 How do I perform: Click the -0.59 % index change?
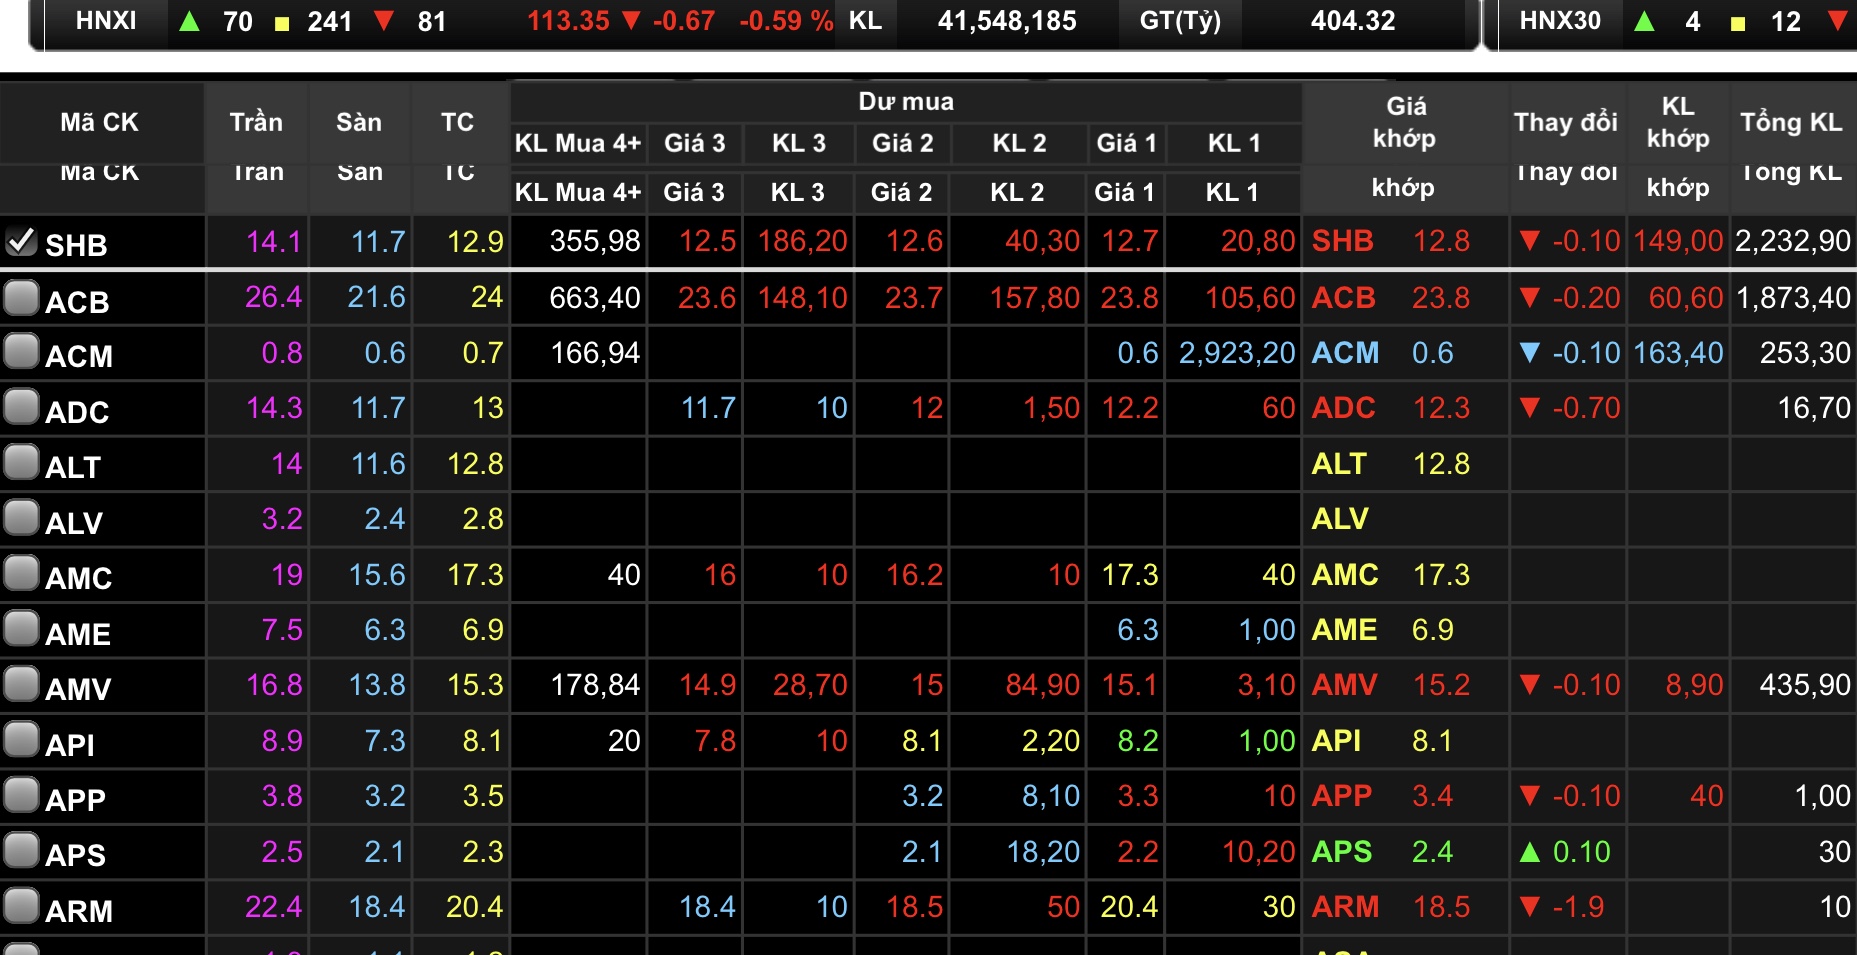click(x=786, y=21)
